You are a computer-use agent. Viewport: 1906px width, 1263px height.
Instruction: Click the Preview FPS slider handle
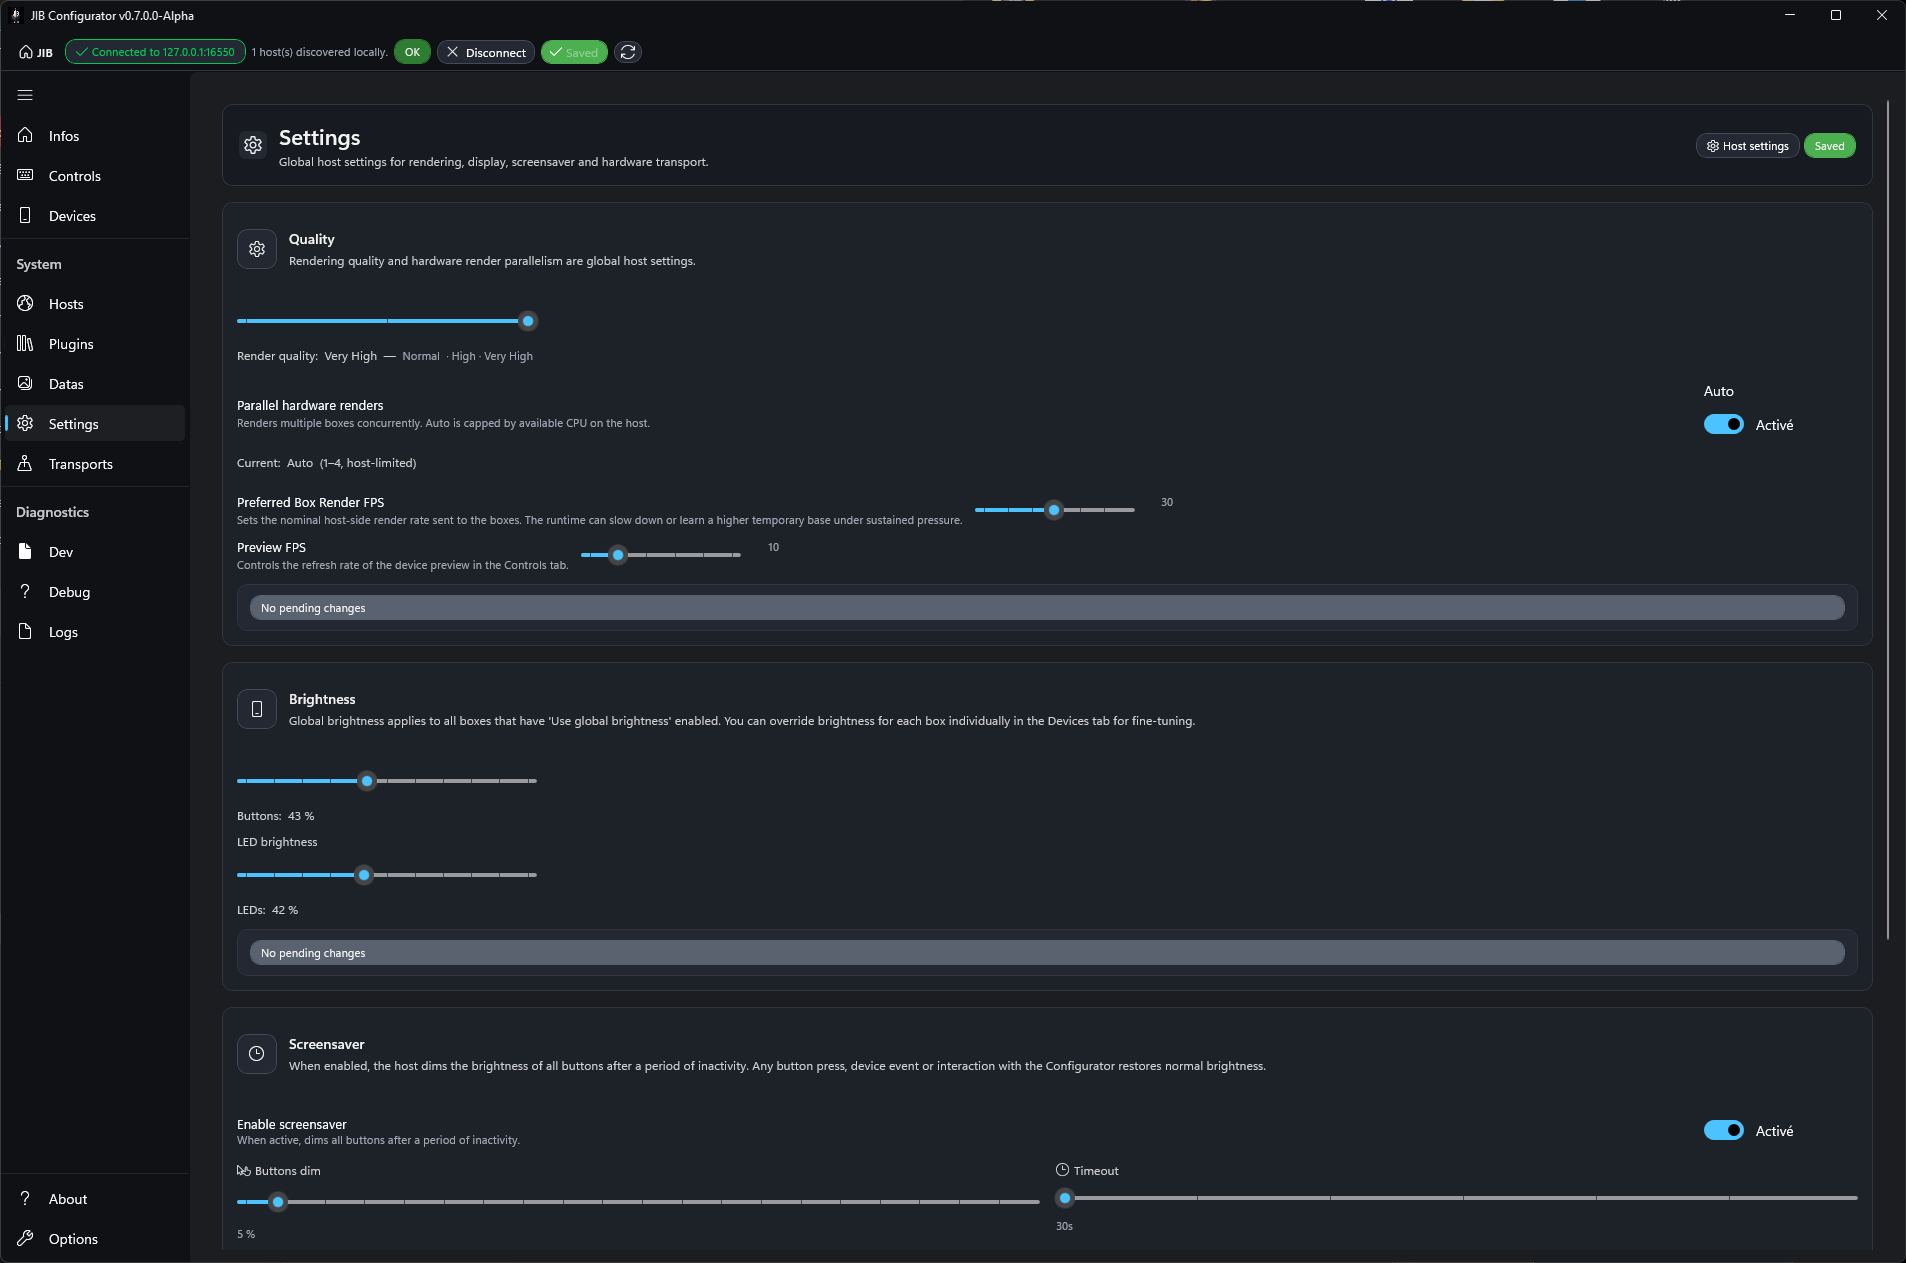[x=618, y=555]
